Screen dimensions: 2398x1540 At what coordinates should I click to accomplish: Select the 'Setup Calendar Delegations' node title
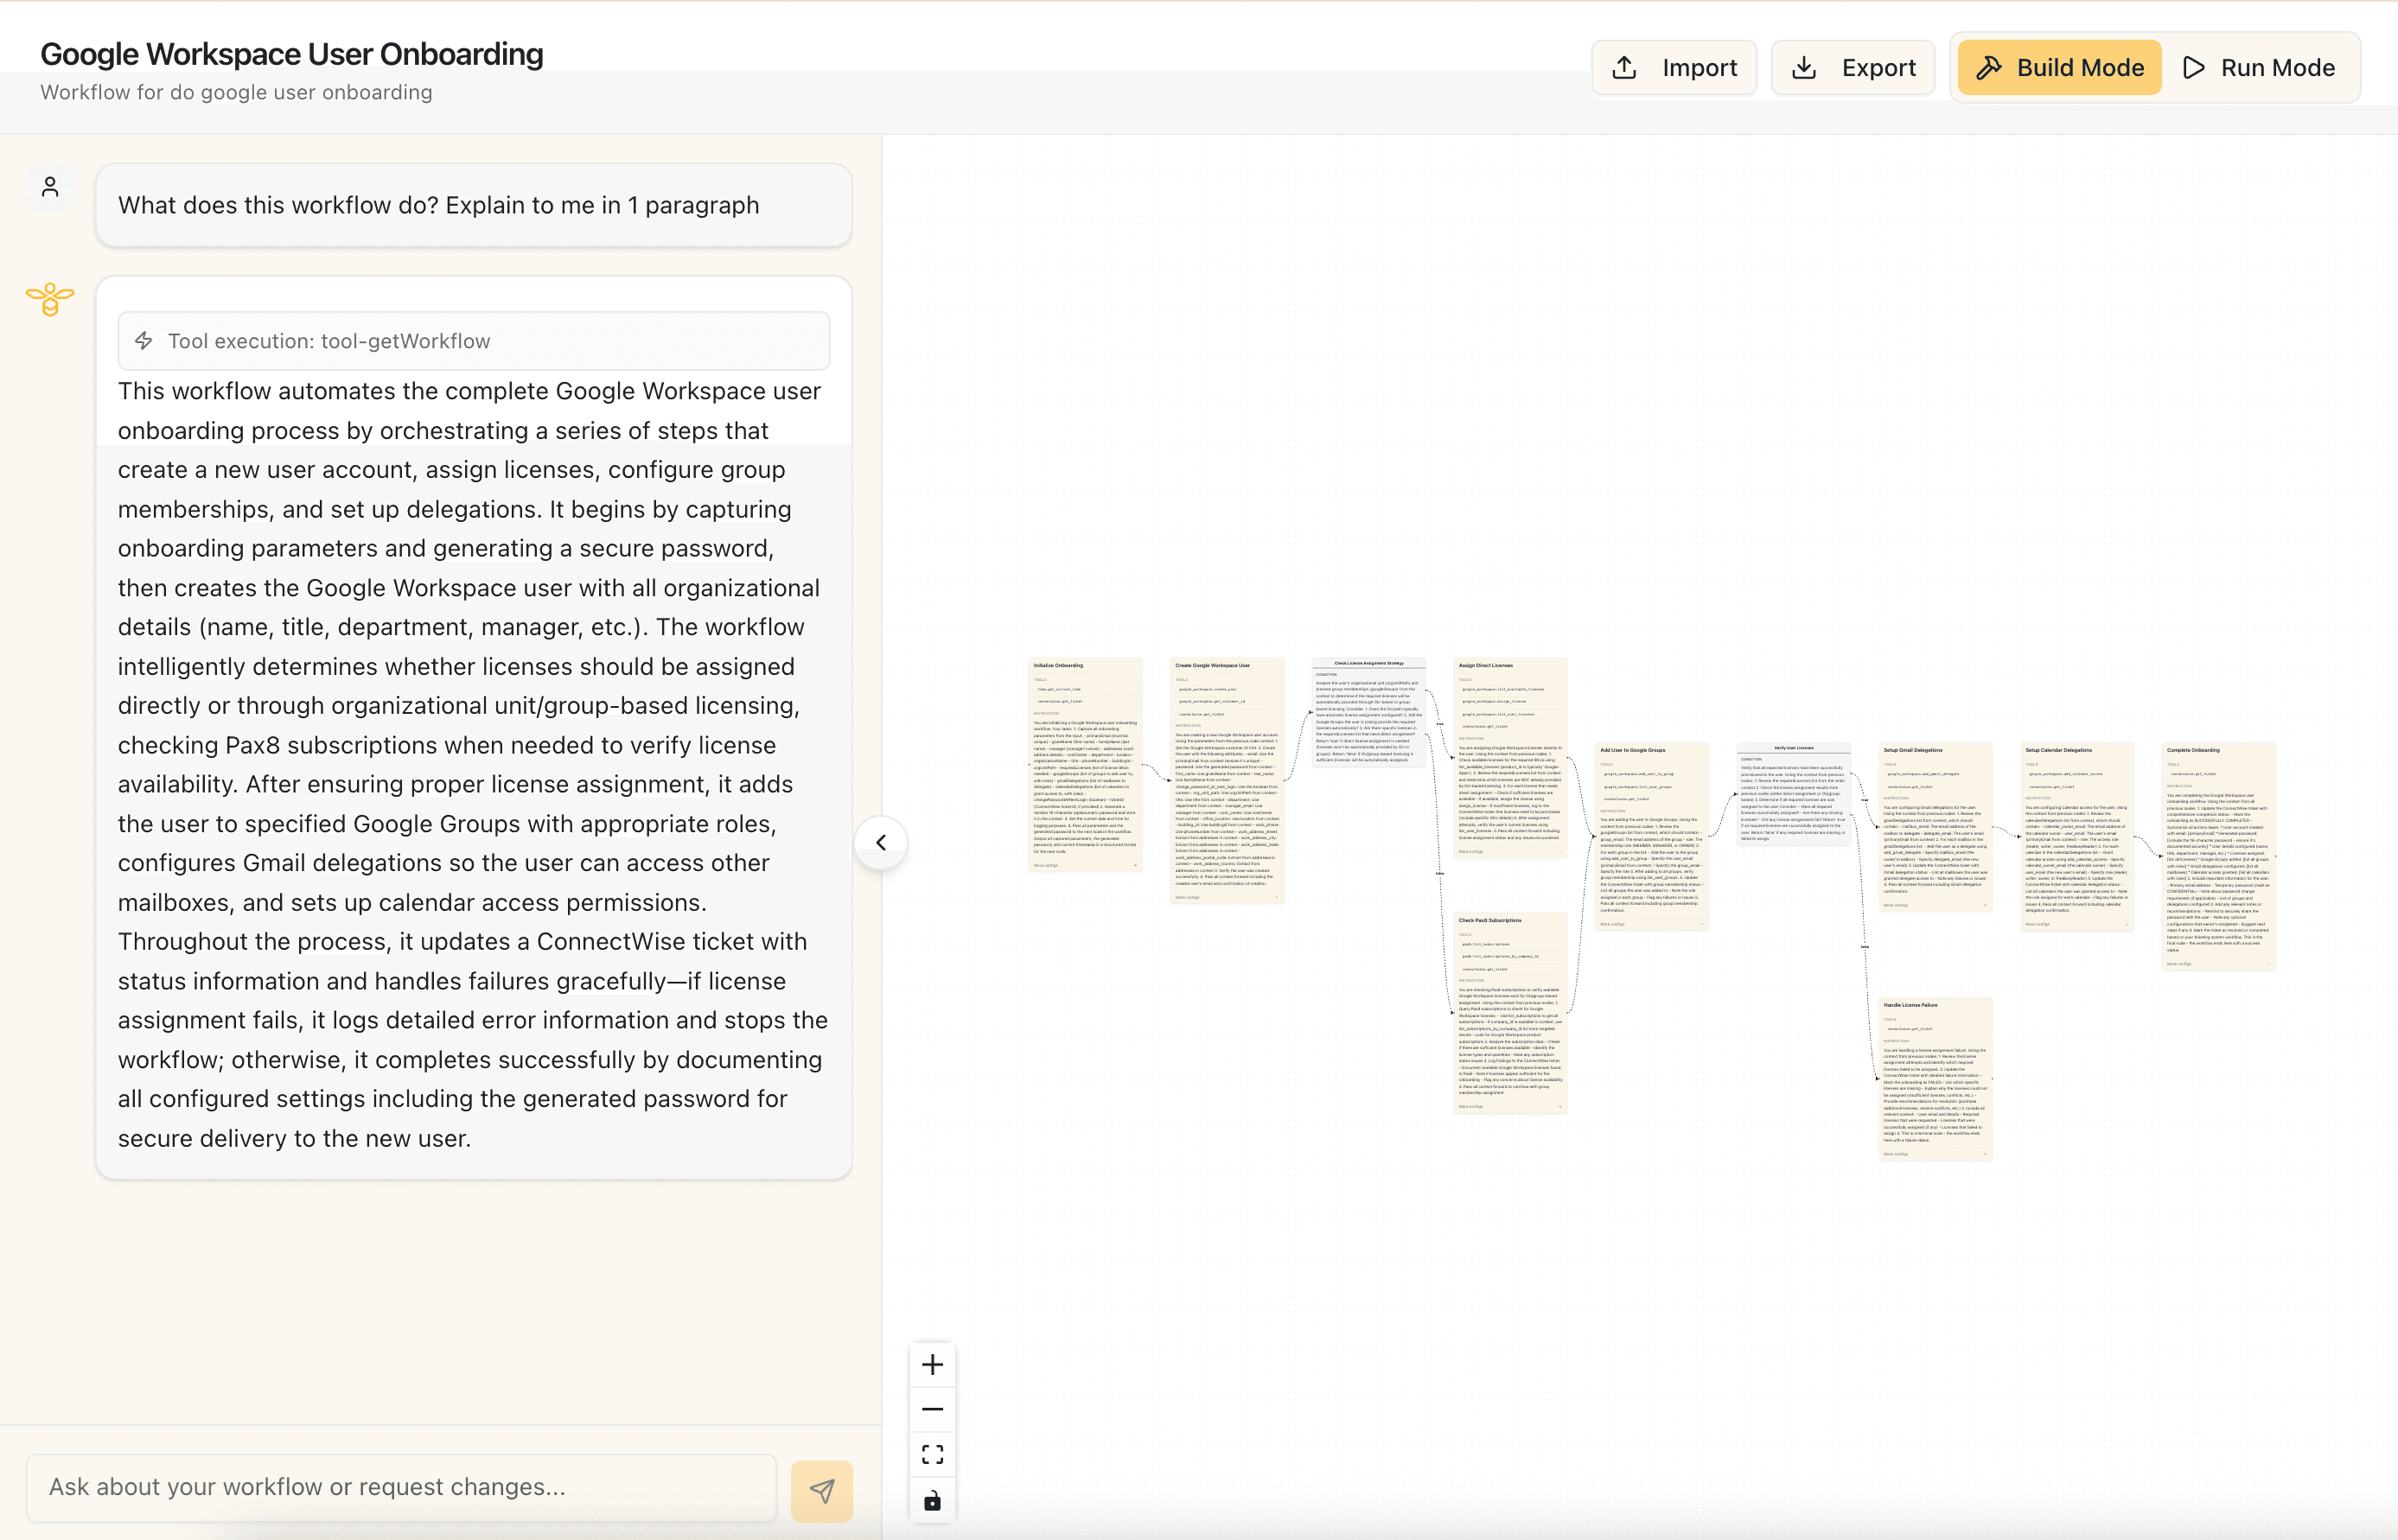click(2058, 750)
